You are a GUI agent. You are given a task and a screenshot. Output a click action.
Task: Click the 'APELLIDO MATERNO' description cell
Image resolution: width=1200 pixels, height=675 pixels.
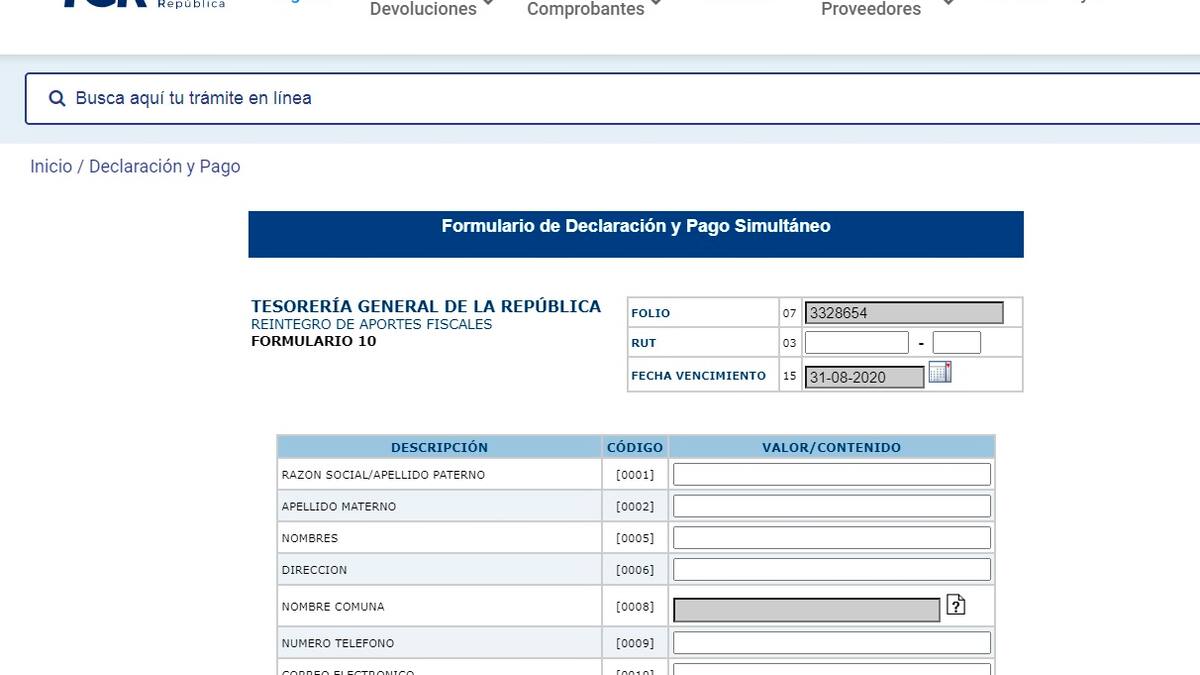coord(439,507)
